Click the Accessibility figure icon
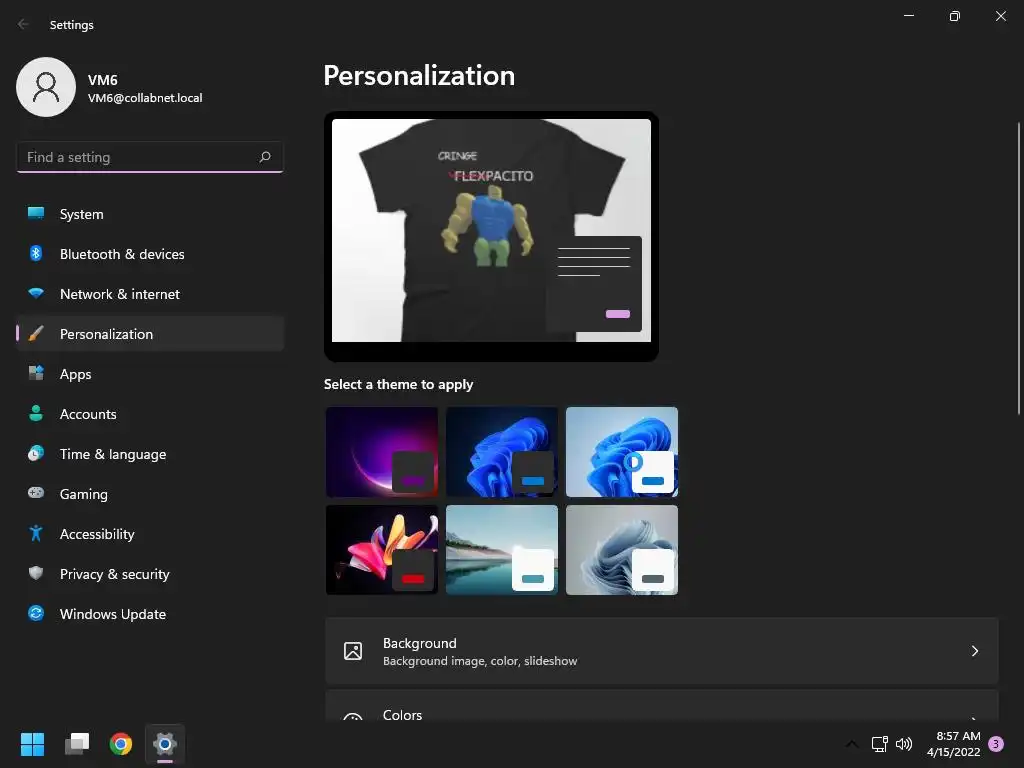 [36, 534]
